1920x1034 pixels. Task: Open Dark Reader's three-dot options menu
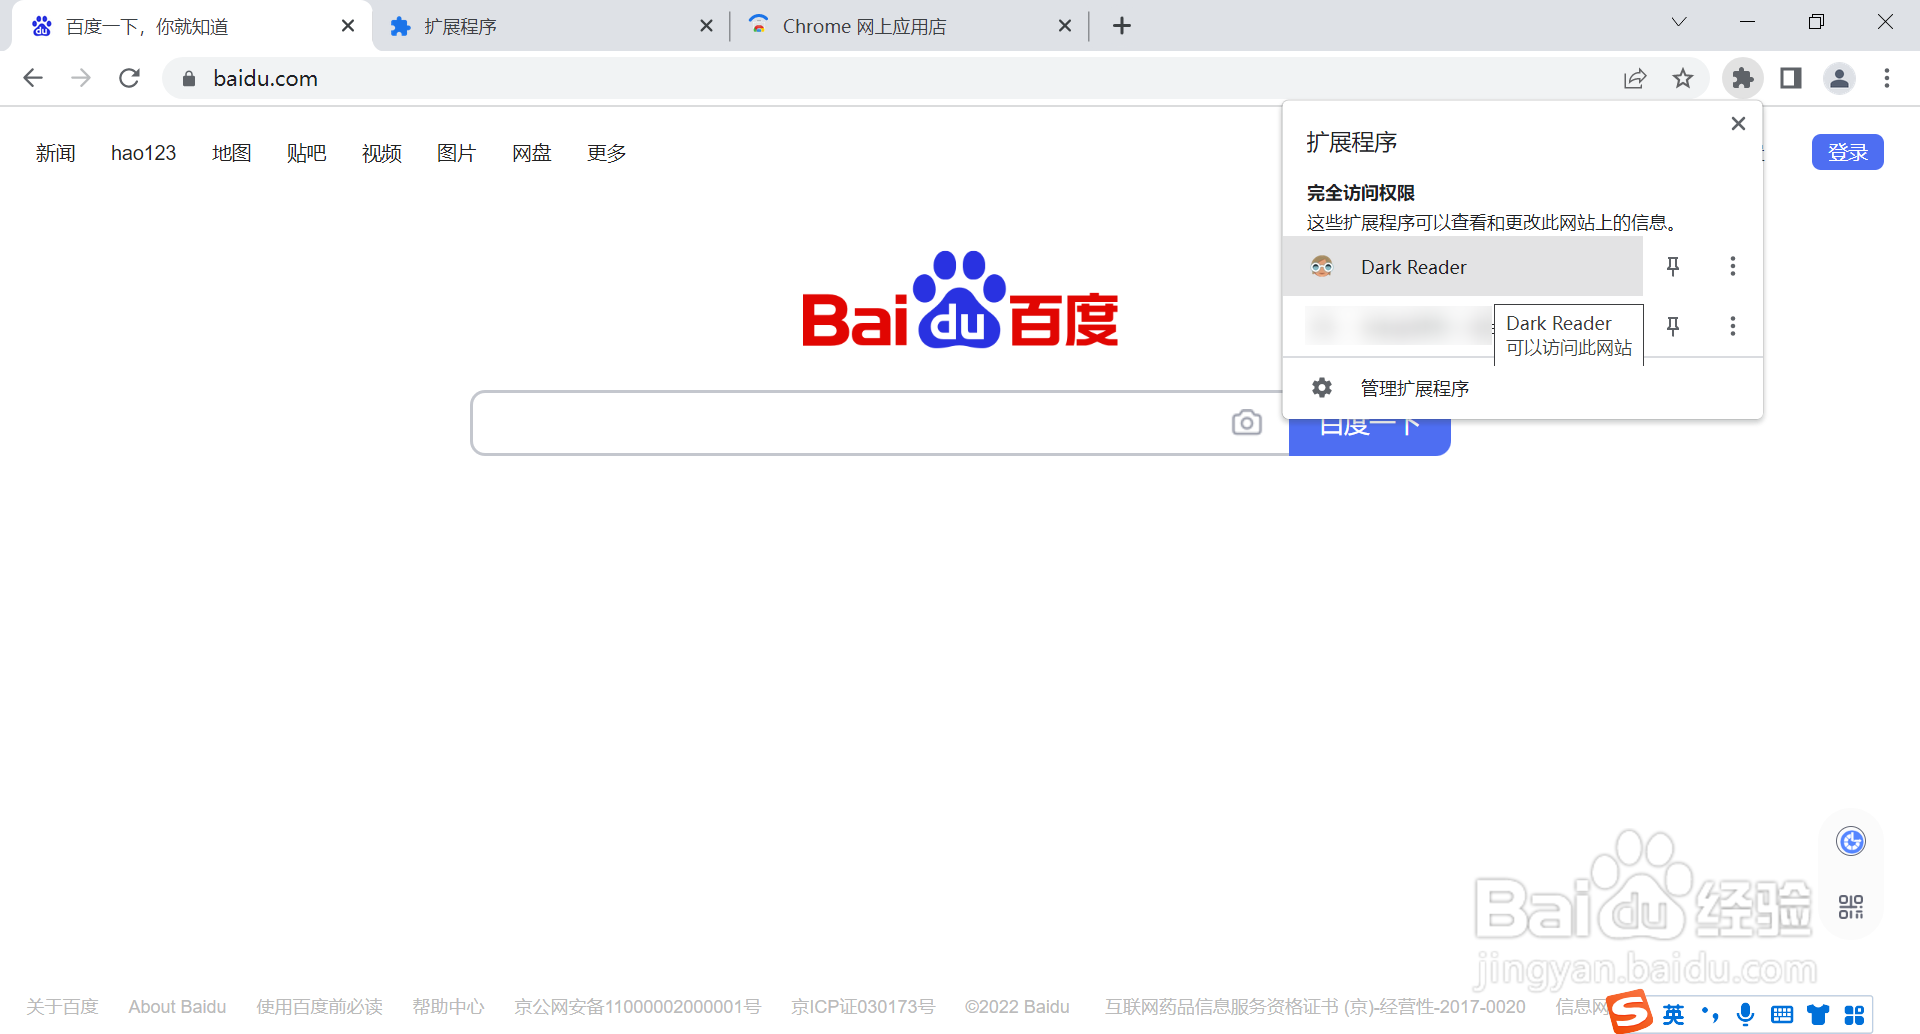(1733, 266)
